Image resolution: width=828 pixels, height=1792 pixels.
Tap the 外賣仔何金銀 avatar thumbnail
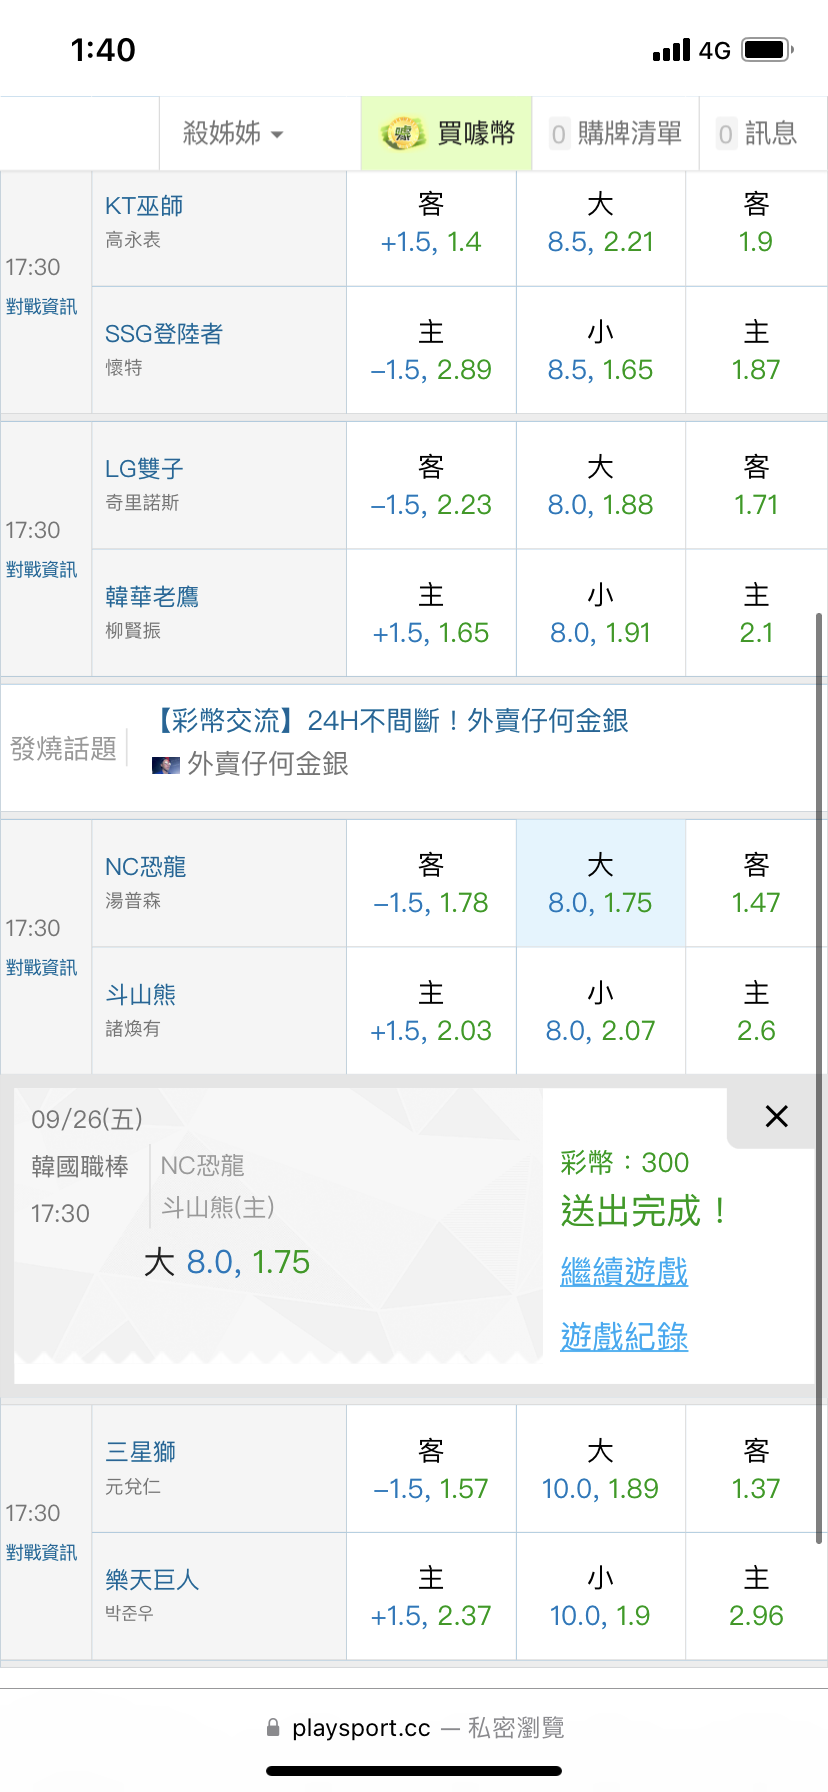coord(166,765)
